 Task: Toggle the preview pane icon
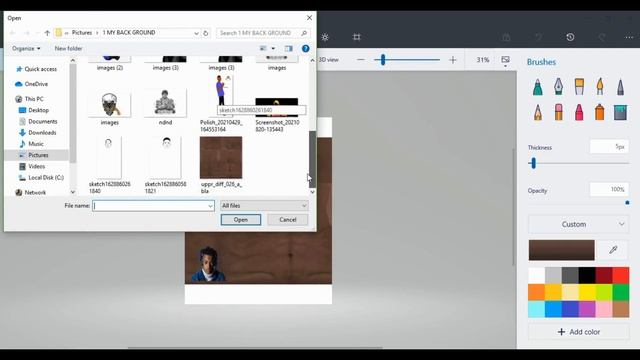289,49
